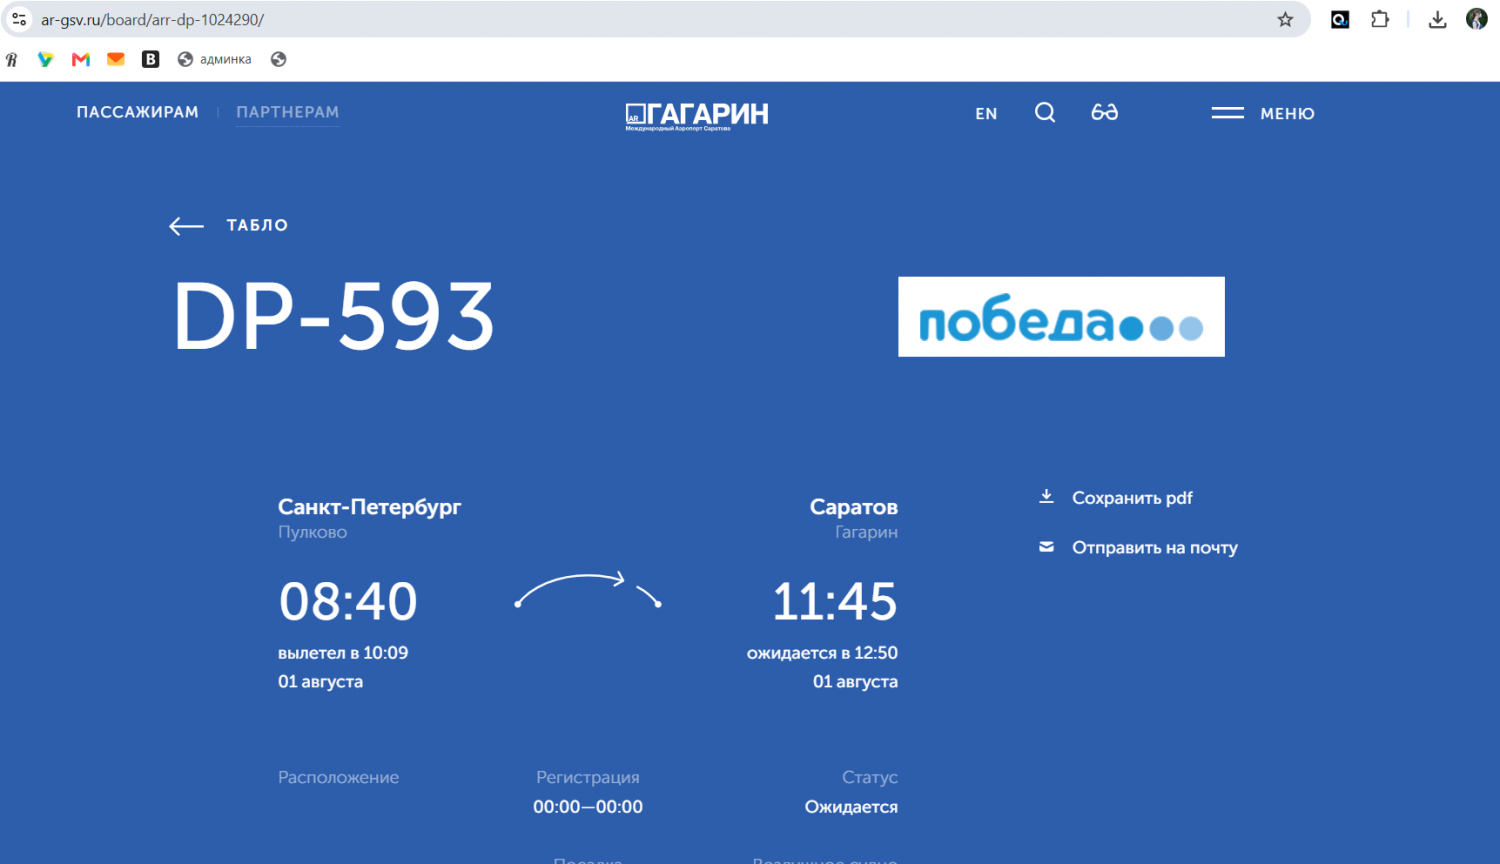Return to the ТАБЛО board
Image resolution: width=1500 pixels, height=864 pixels.
[x=257, y=225]
